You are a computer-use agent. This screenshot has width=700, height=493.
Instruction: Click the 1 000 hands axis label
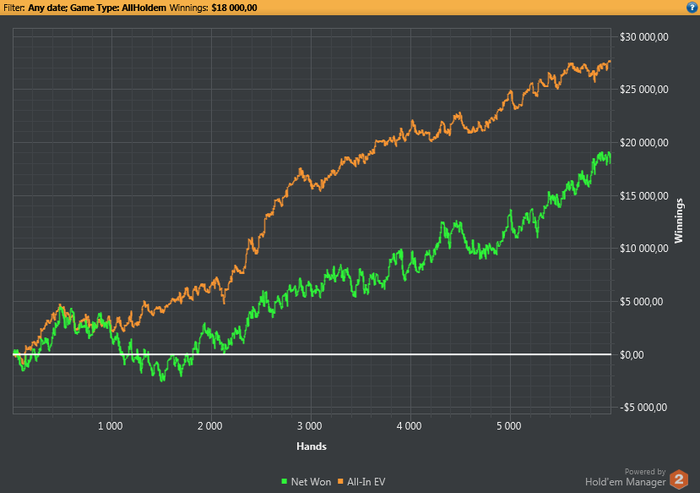point(110,426)
